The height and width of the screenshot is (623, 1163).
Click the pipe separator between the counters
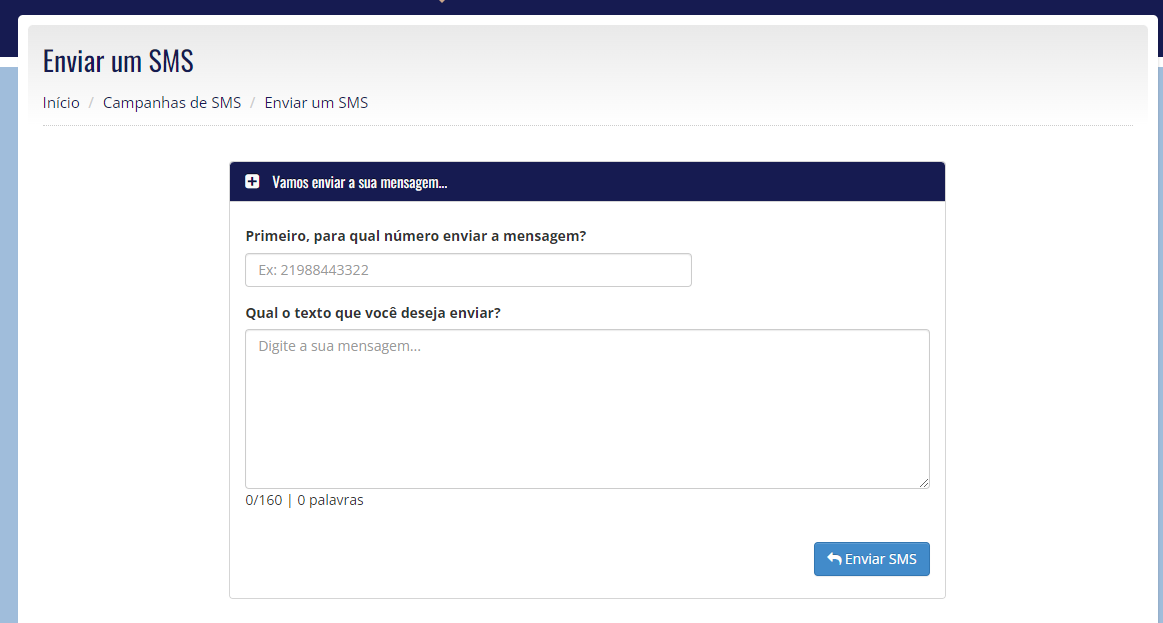click(x=290, y=500)
